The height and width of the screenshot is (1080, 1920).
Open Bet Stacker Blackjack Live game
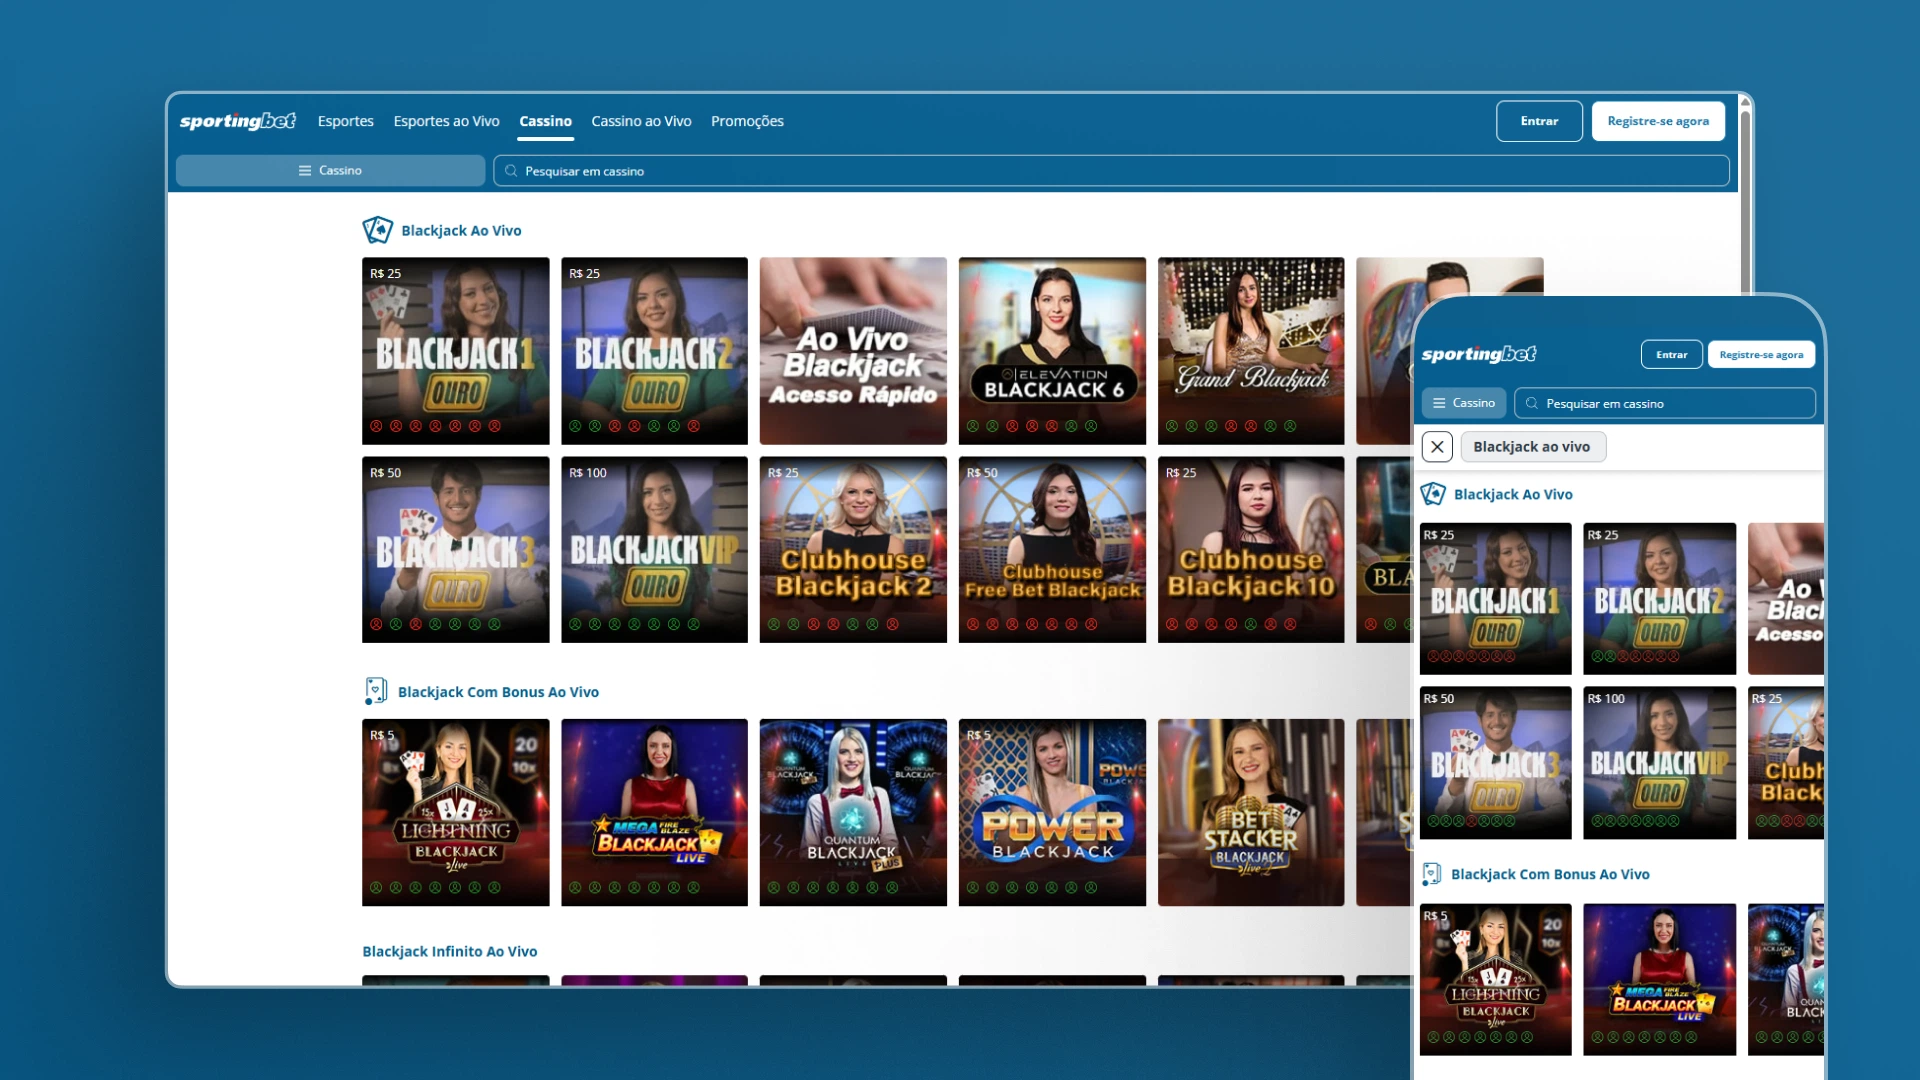(1251, 812)
